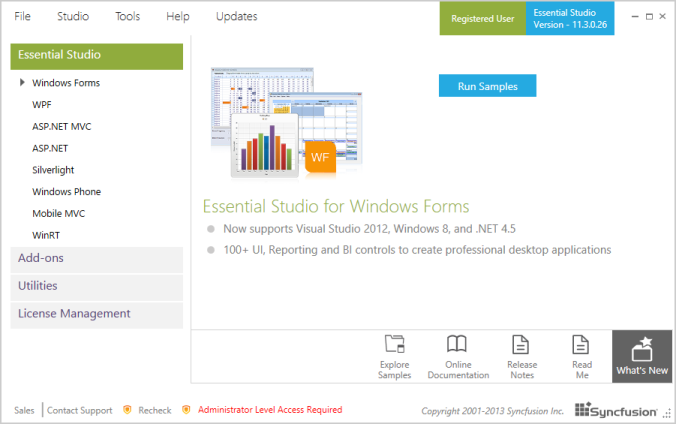Screen dimensions: 676x424
Task: Click the shield icon beside Recheck
Action: click(127, 410)
